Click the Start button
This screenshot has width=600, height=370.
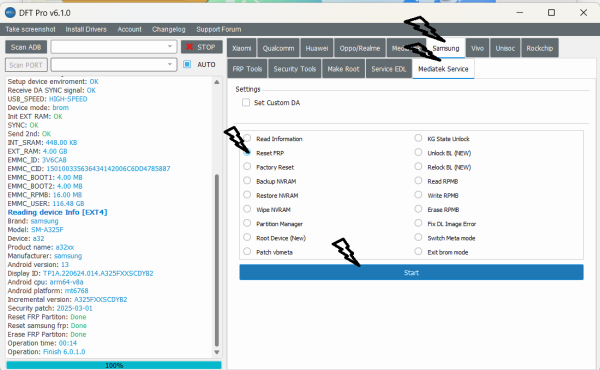[411, 272]
